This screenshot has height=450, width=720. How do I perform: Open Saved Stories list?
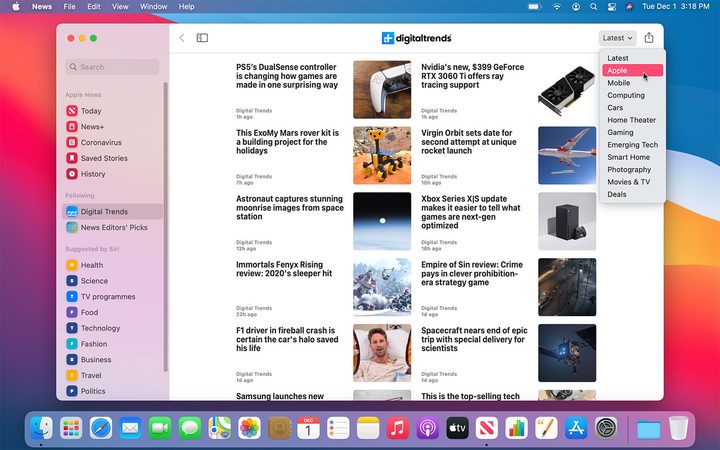click(x=113, y=158)
